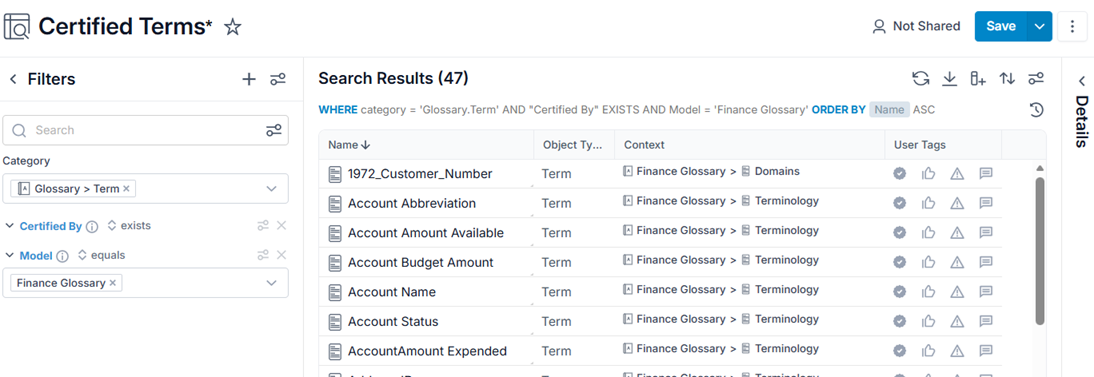
Task: Toggle warning tag on Account Budget Amount
Action: (x=957, y=263)
